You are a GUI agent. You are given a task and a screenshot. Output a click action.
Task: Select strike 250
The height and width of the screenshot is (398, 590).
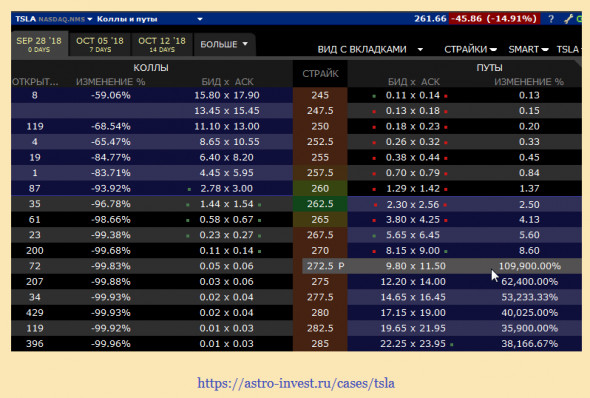coord(320,126)
